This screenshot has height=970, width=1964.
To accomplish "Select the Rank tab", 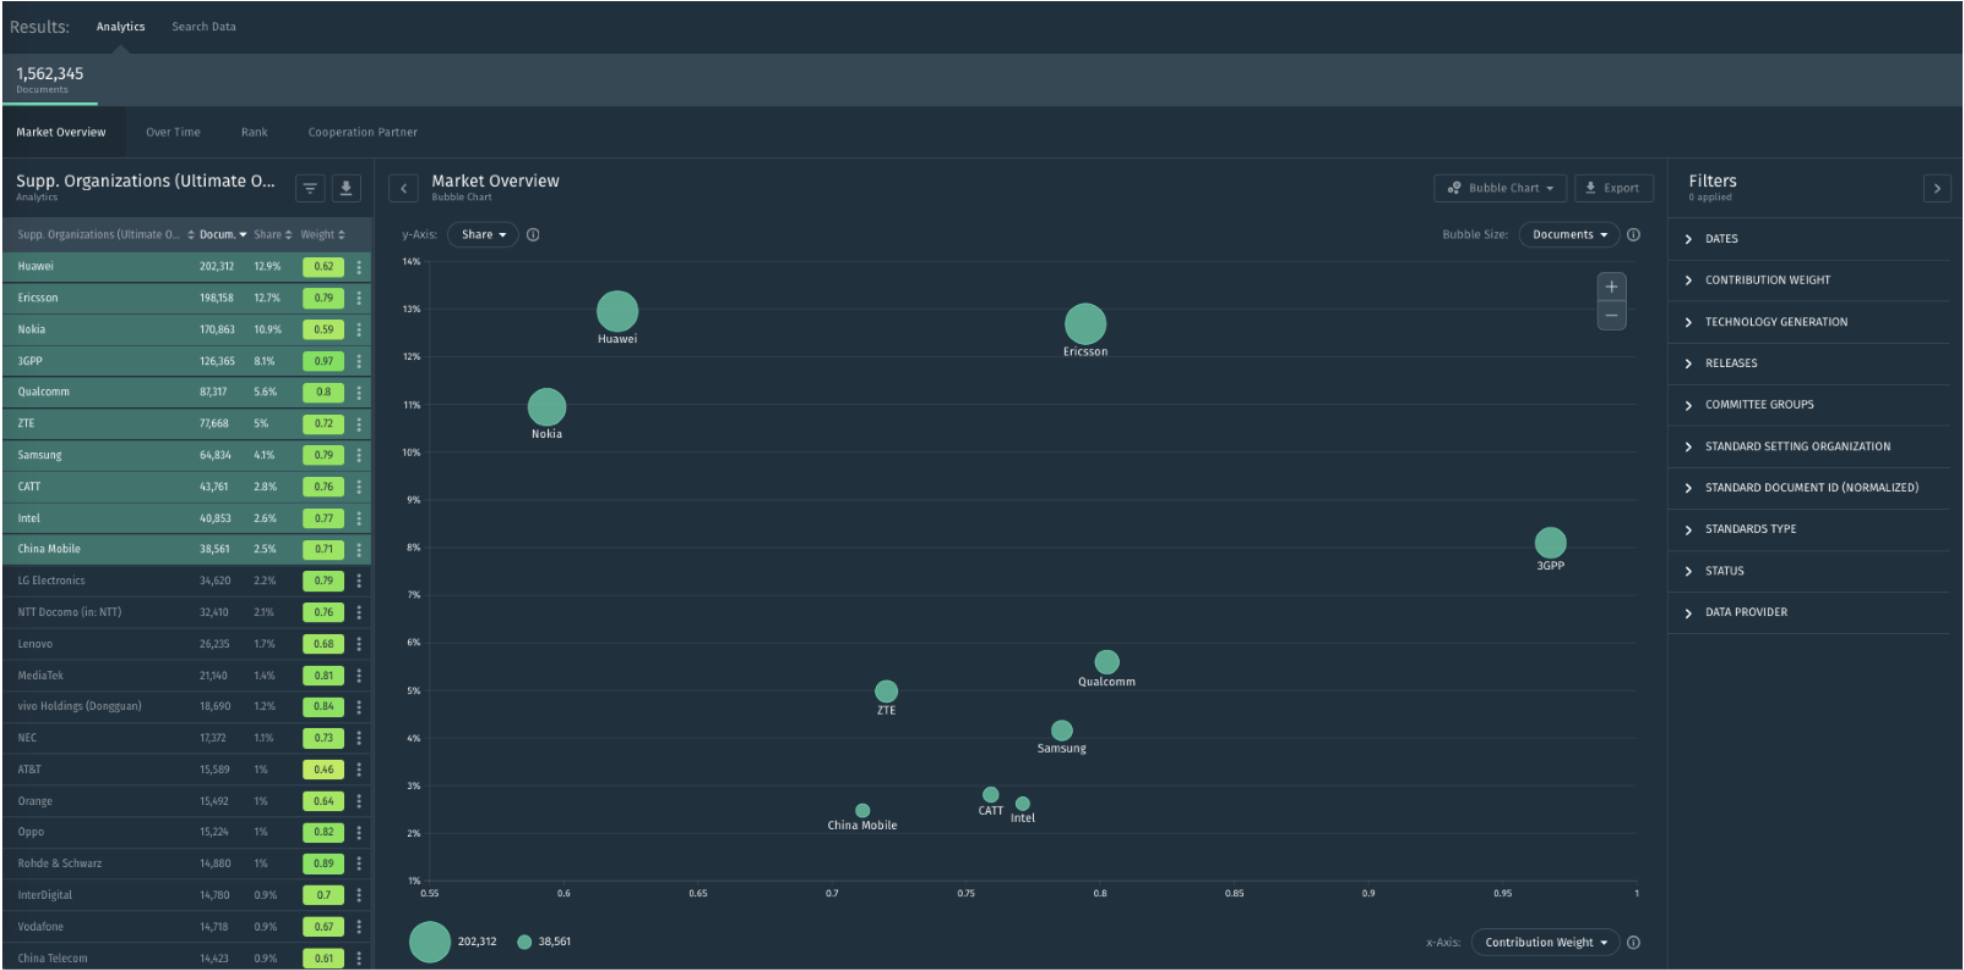I will (x=254, y=132).
